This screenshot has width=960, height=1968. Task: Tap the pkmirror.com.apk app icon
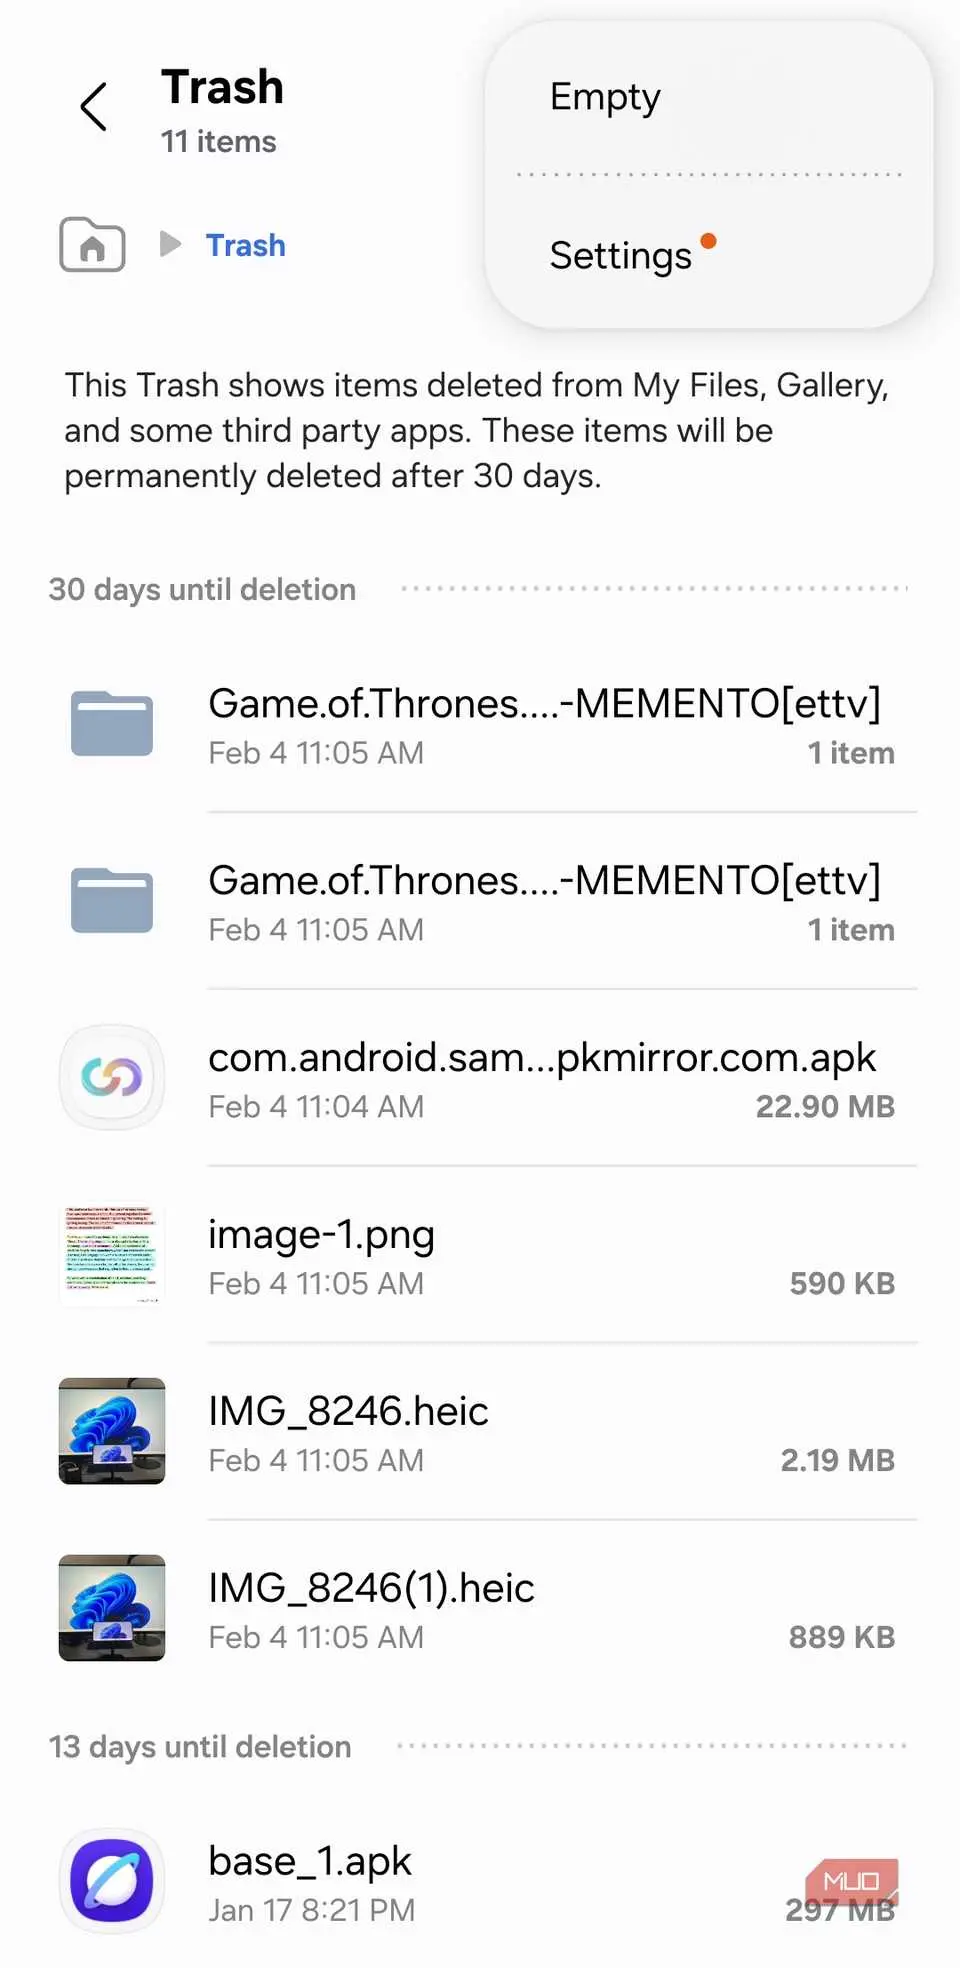click(112, 1077)
